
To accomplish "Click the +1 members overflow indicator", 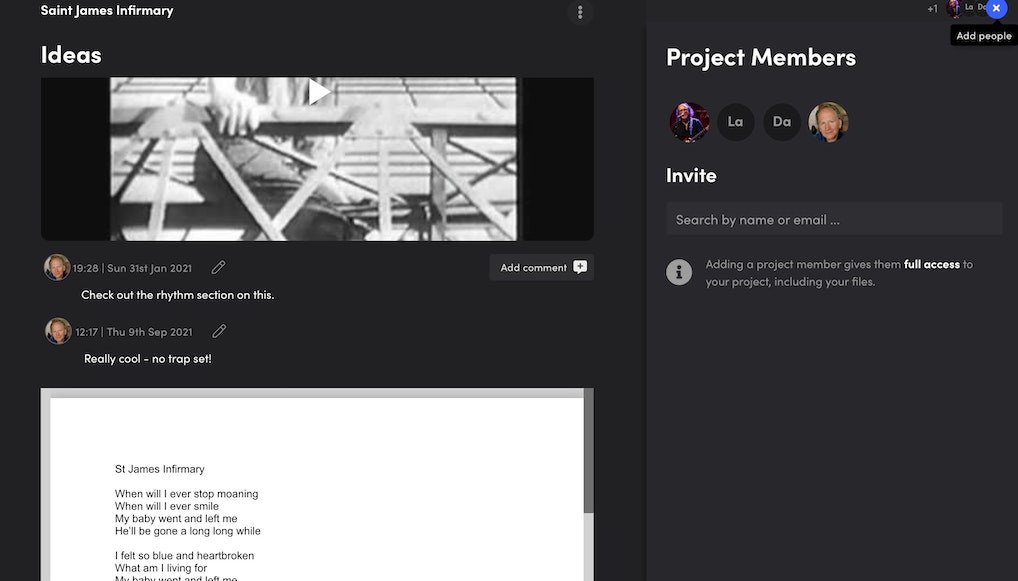I will pos(932,9).
